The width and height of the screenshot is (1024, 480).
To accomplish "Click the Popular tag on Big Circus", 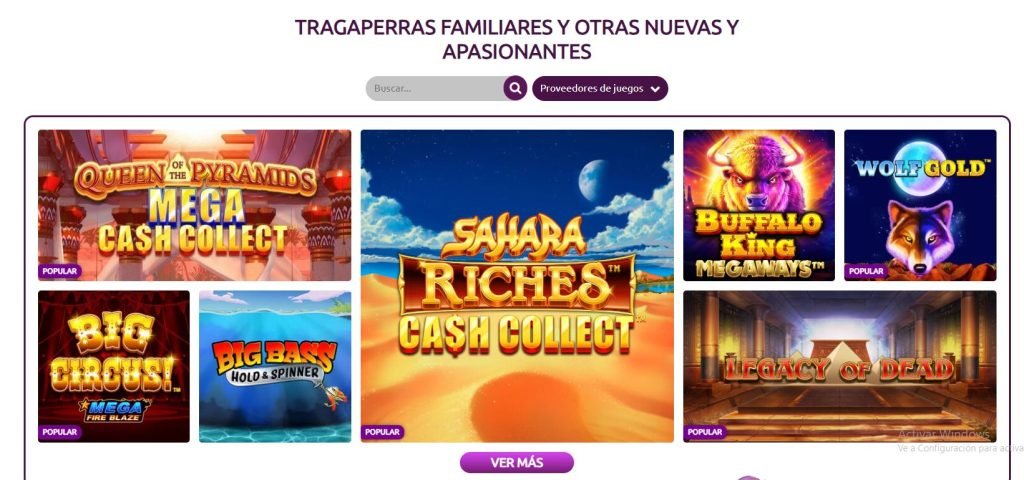I will [59, 432].
